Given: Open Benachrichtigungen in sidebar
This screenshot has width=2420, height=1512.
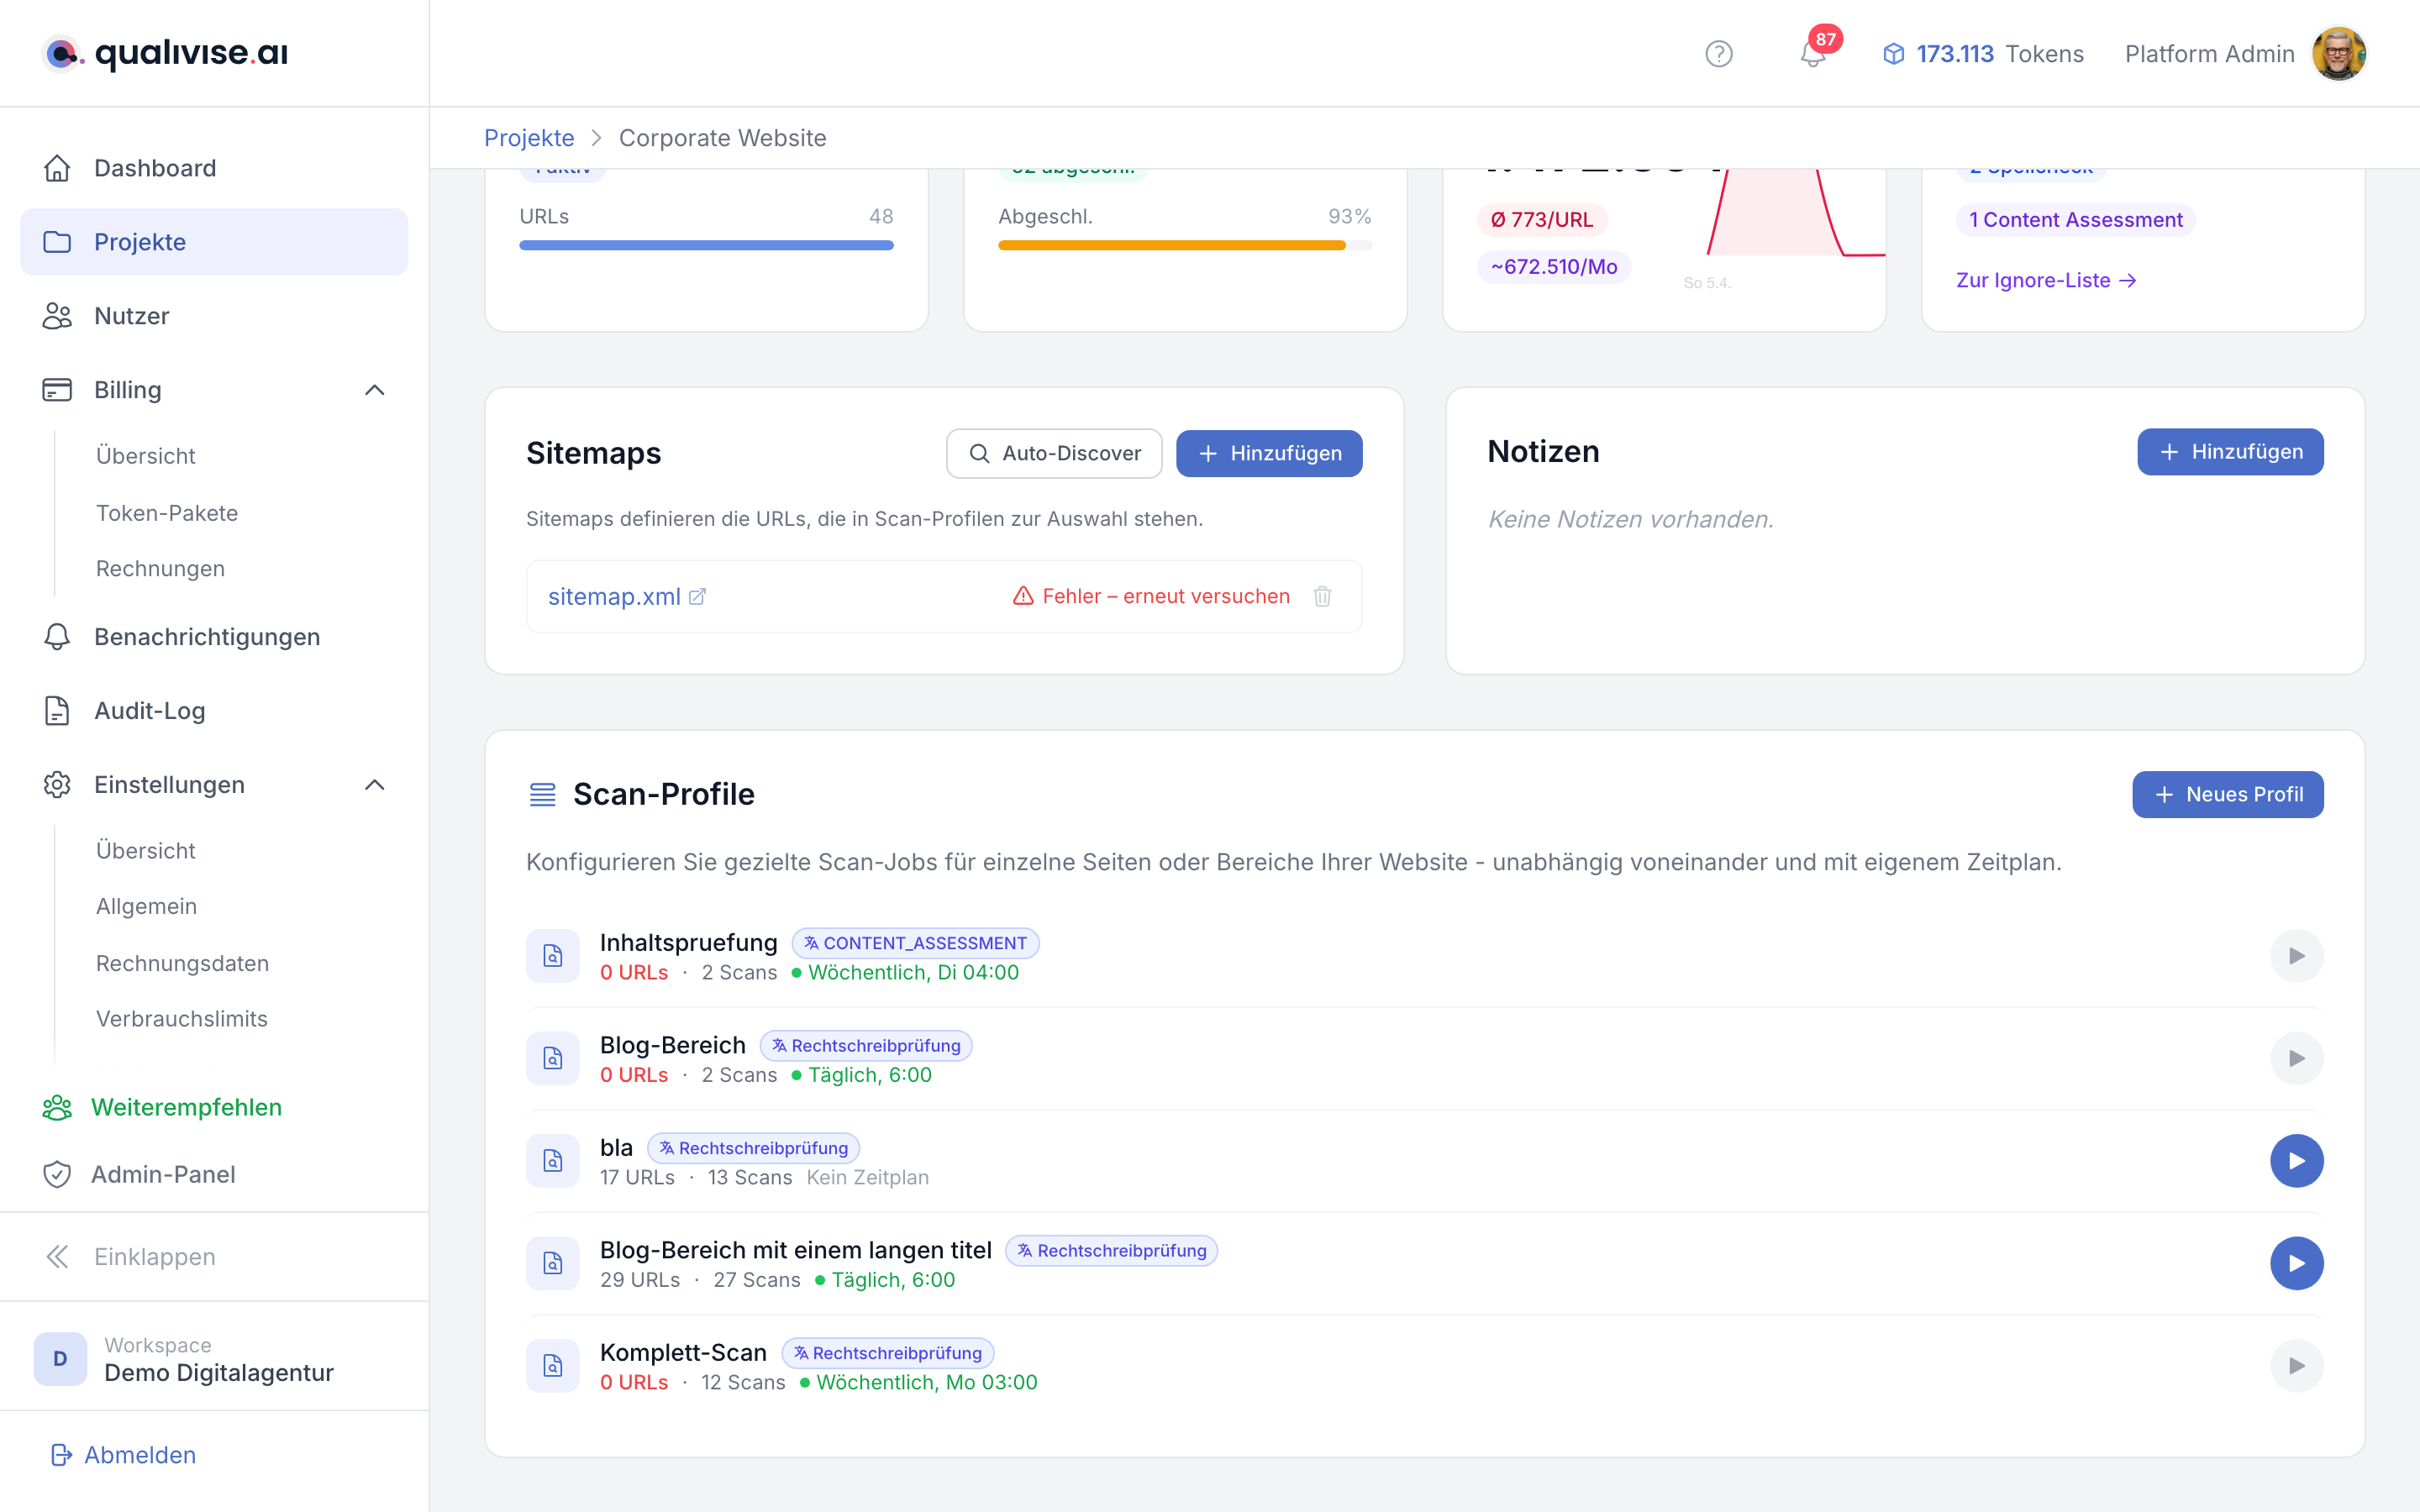Looking at the screenshot, I should coord(214,637).
